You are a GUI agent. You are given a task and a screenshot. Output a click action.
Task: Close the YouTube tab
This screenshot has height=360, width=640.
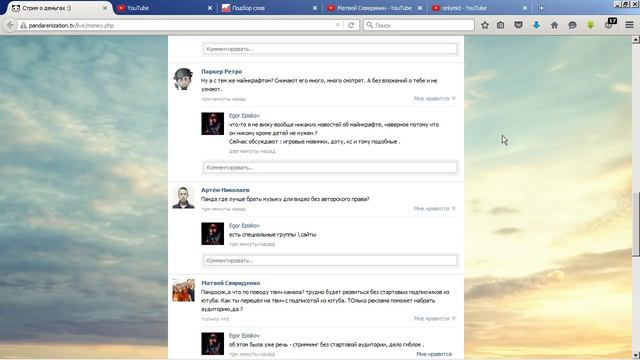[210, 8]
